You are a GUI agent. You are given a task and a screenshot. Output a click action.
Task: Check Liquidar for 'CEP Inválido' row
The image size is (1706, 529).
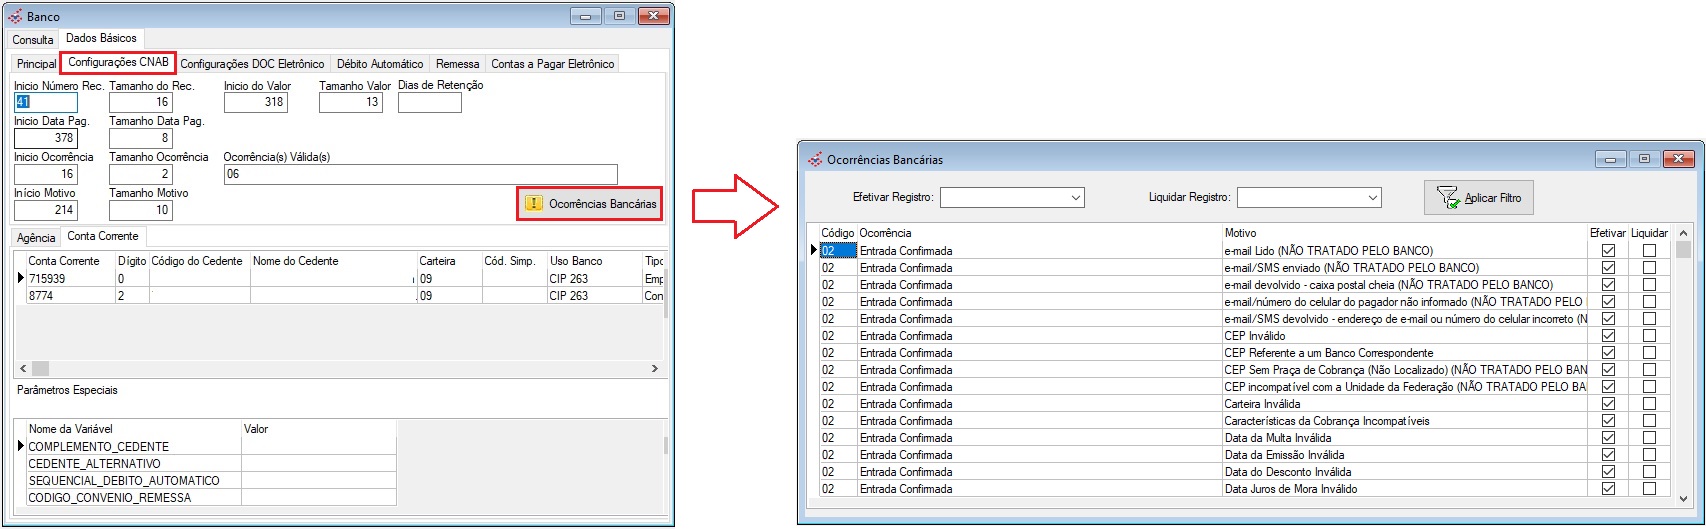click(x=1649, y=336)
